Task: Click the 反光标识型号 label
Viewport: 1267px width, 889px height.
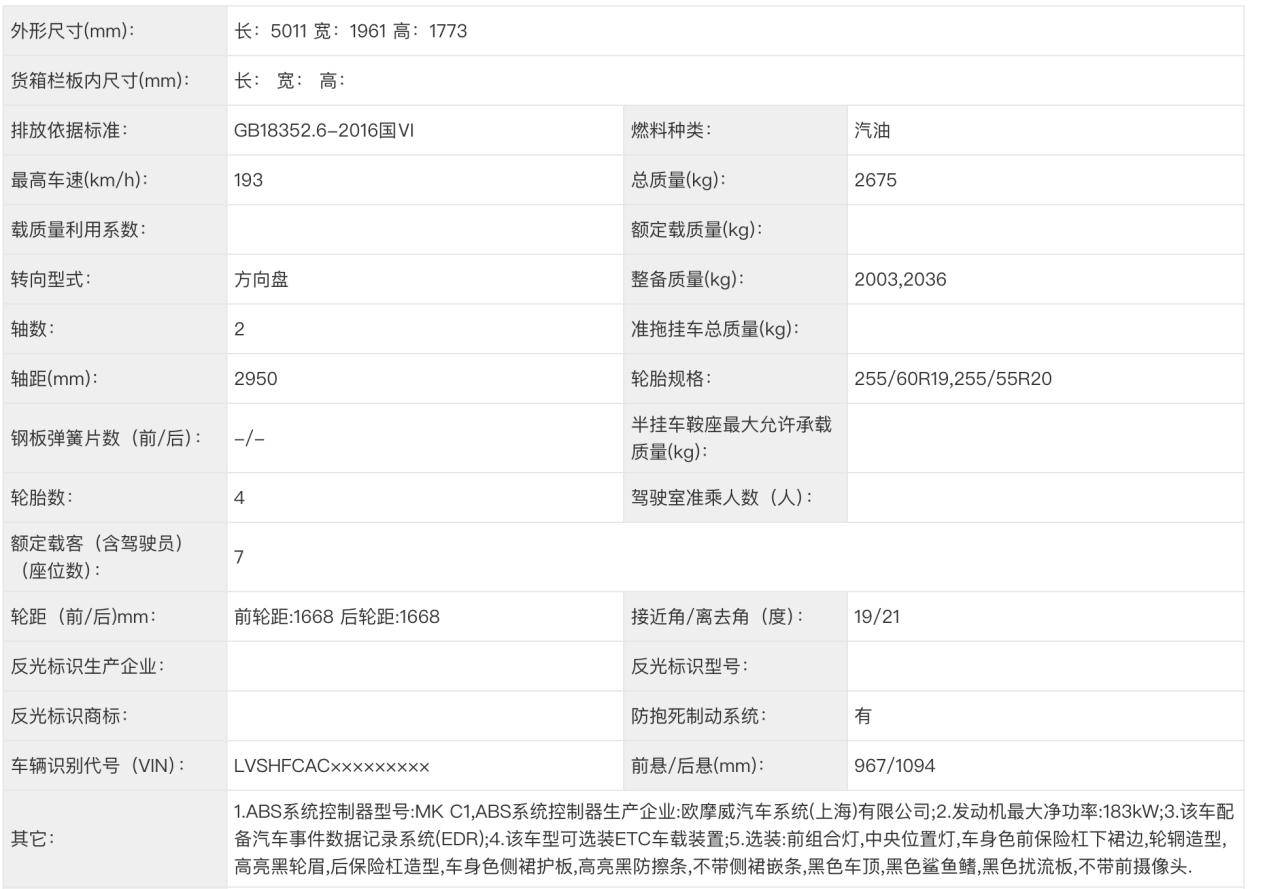Action: point(689,666)
